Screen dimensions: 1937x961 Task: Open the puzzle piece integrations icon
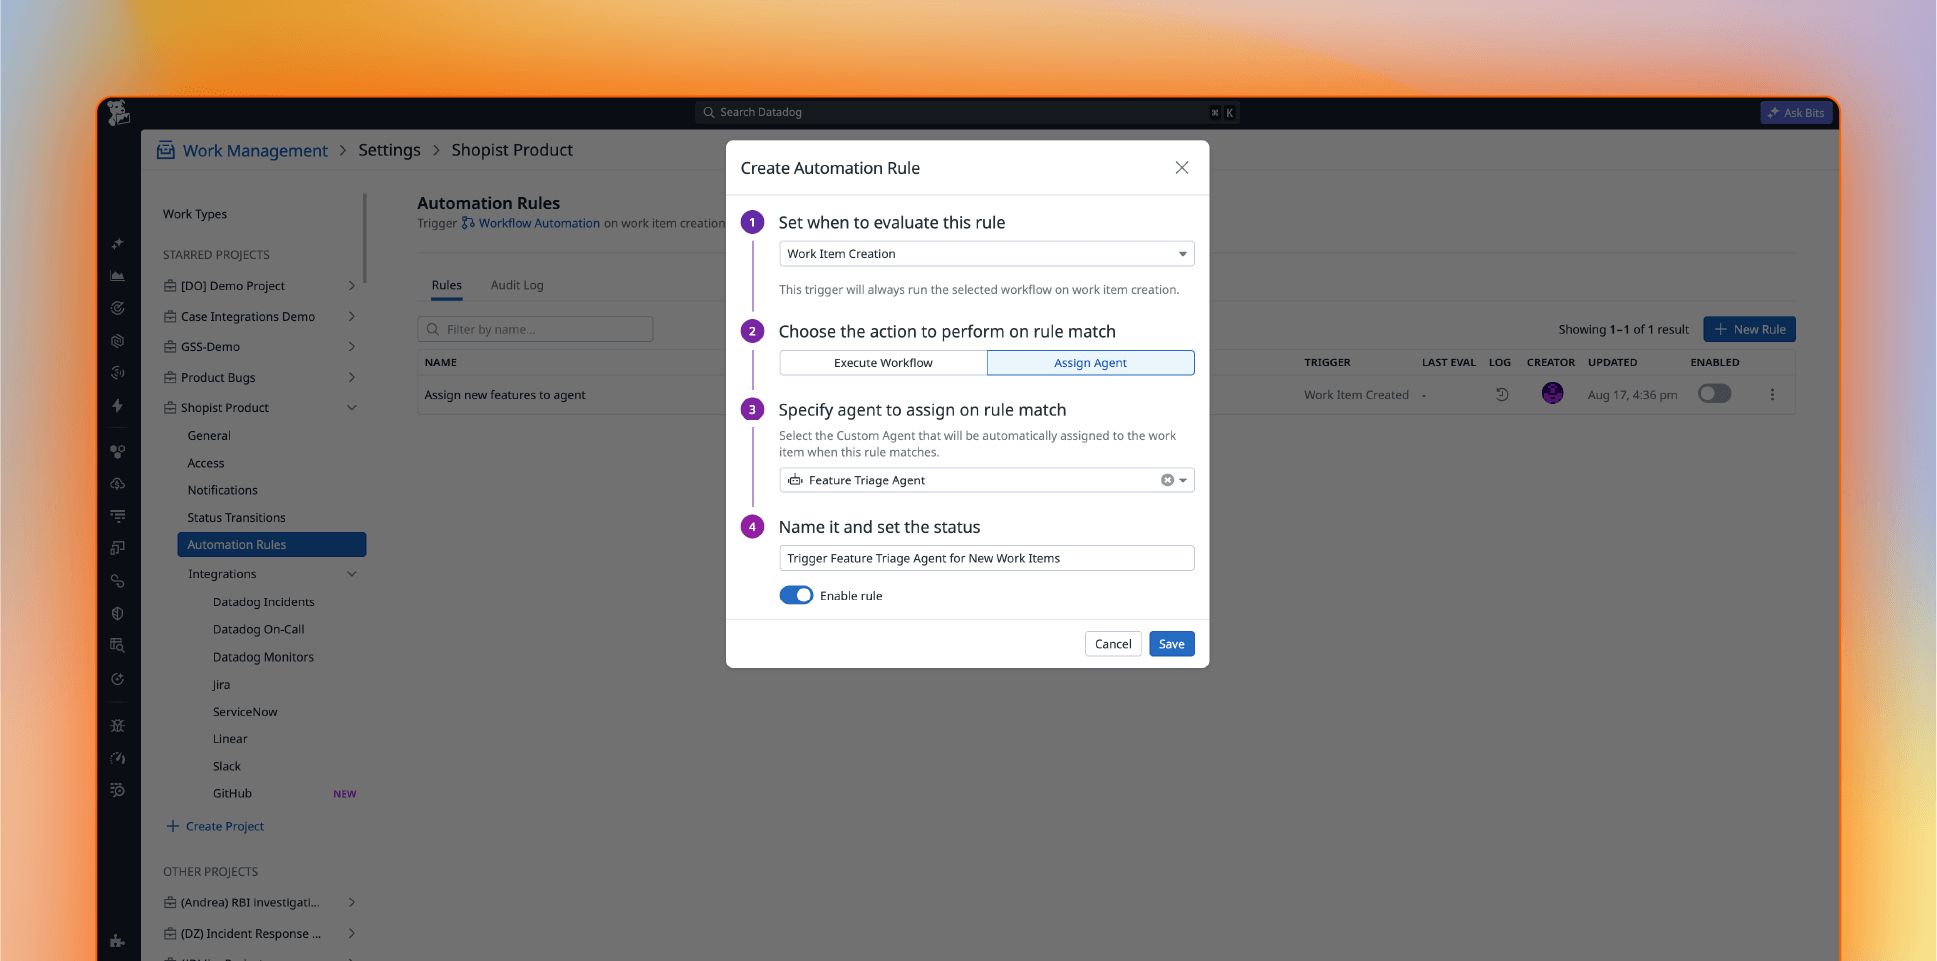(x=118, y=940)
